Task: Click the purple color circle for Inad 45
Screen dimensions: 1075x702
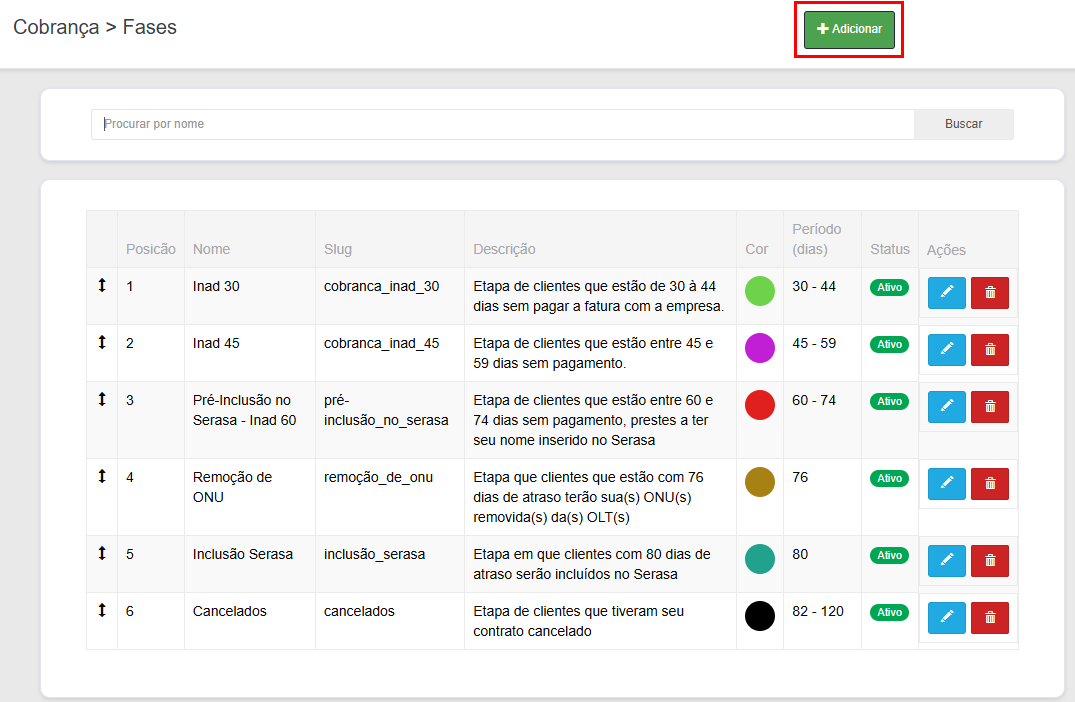Action: [x=760, y=348]
